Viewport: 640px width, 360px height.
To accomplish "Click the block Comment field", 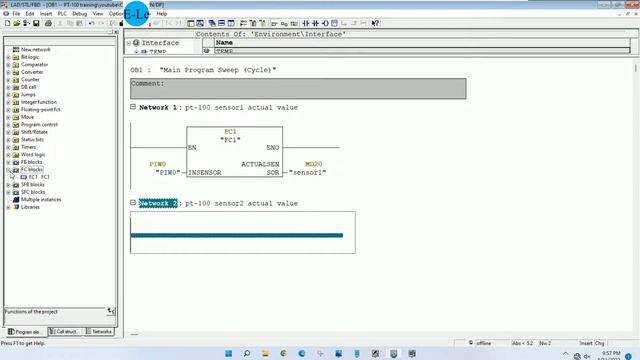I will pos(298,89).
